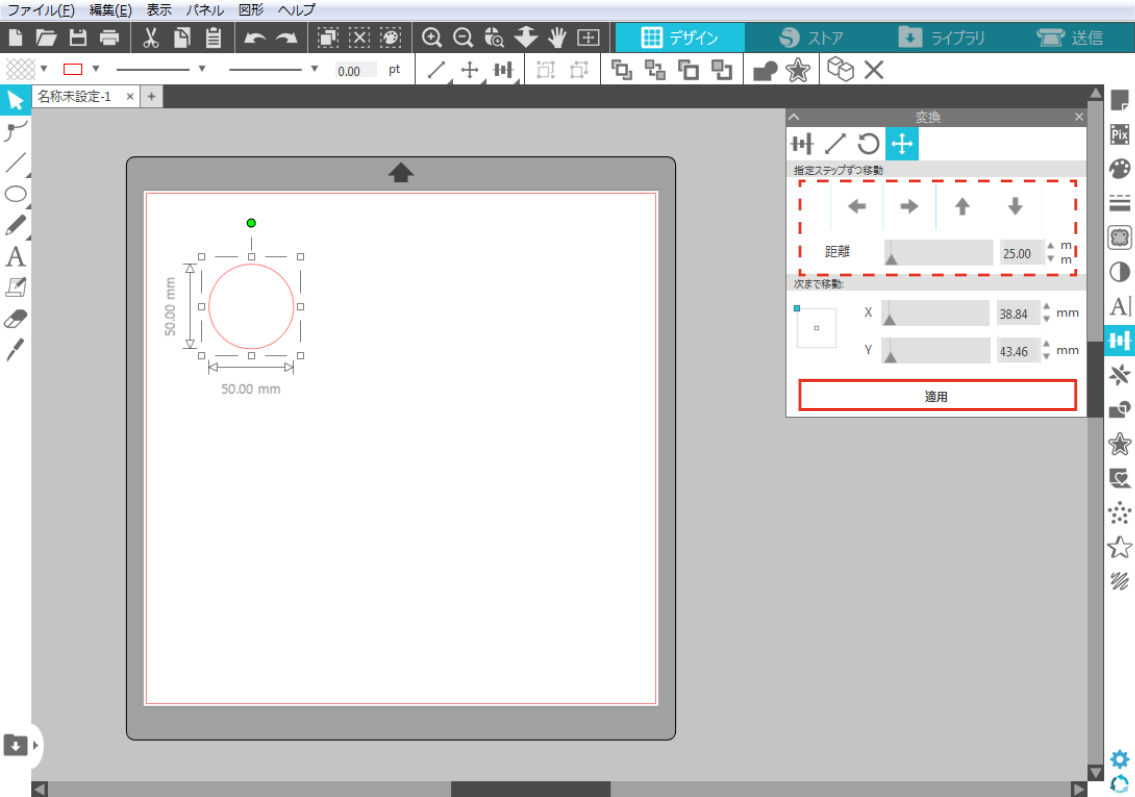
Task: Click the 適用 apply button
Action: (937, 396)
